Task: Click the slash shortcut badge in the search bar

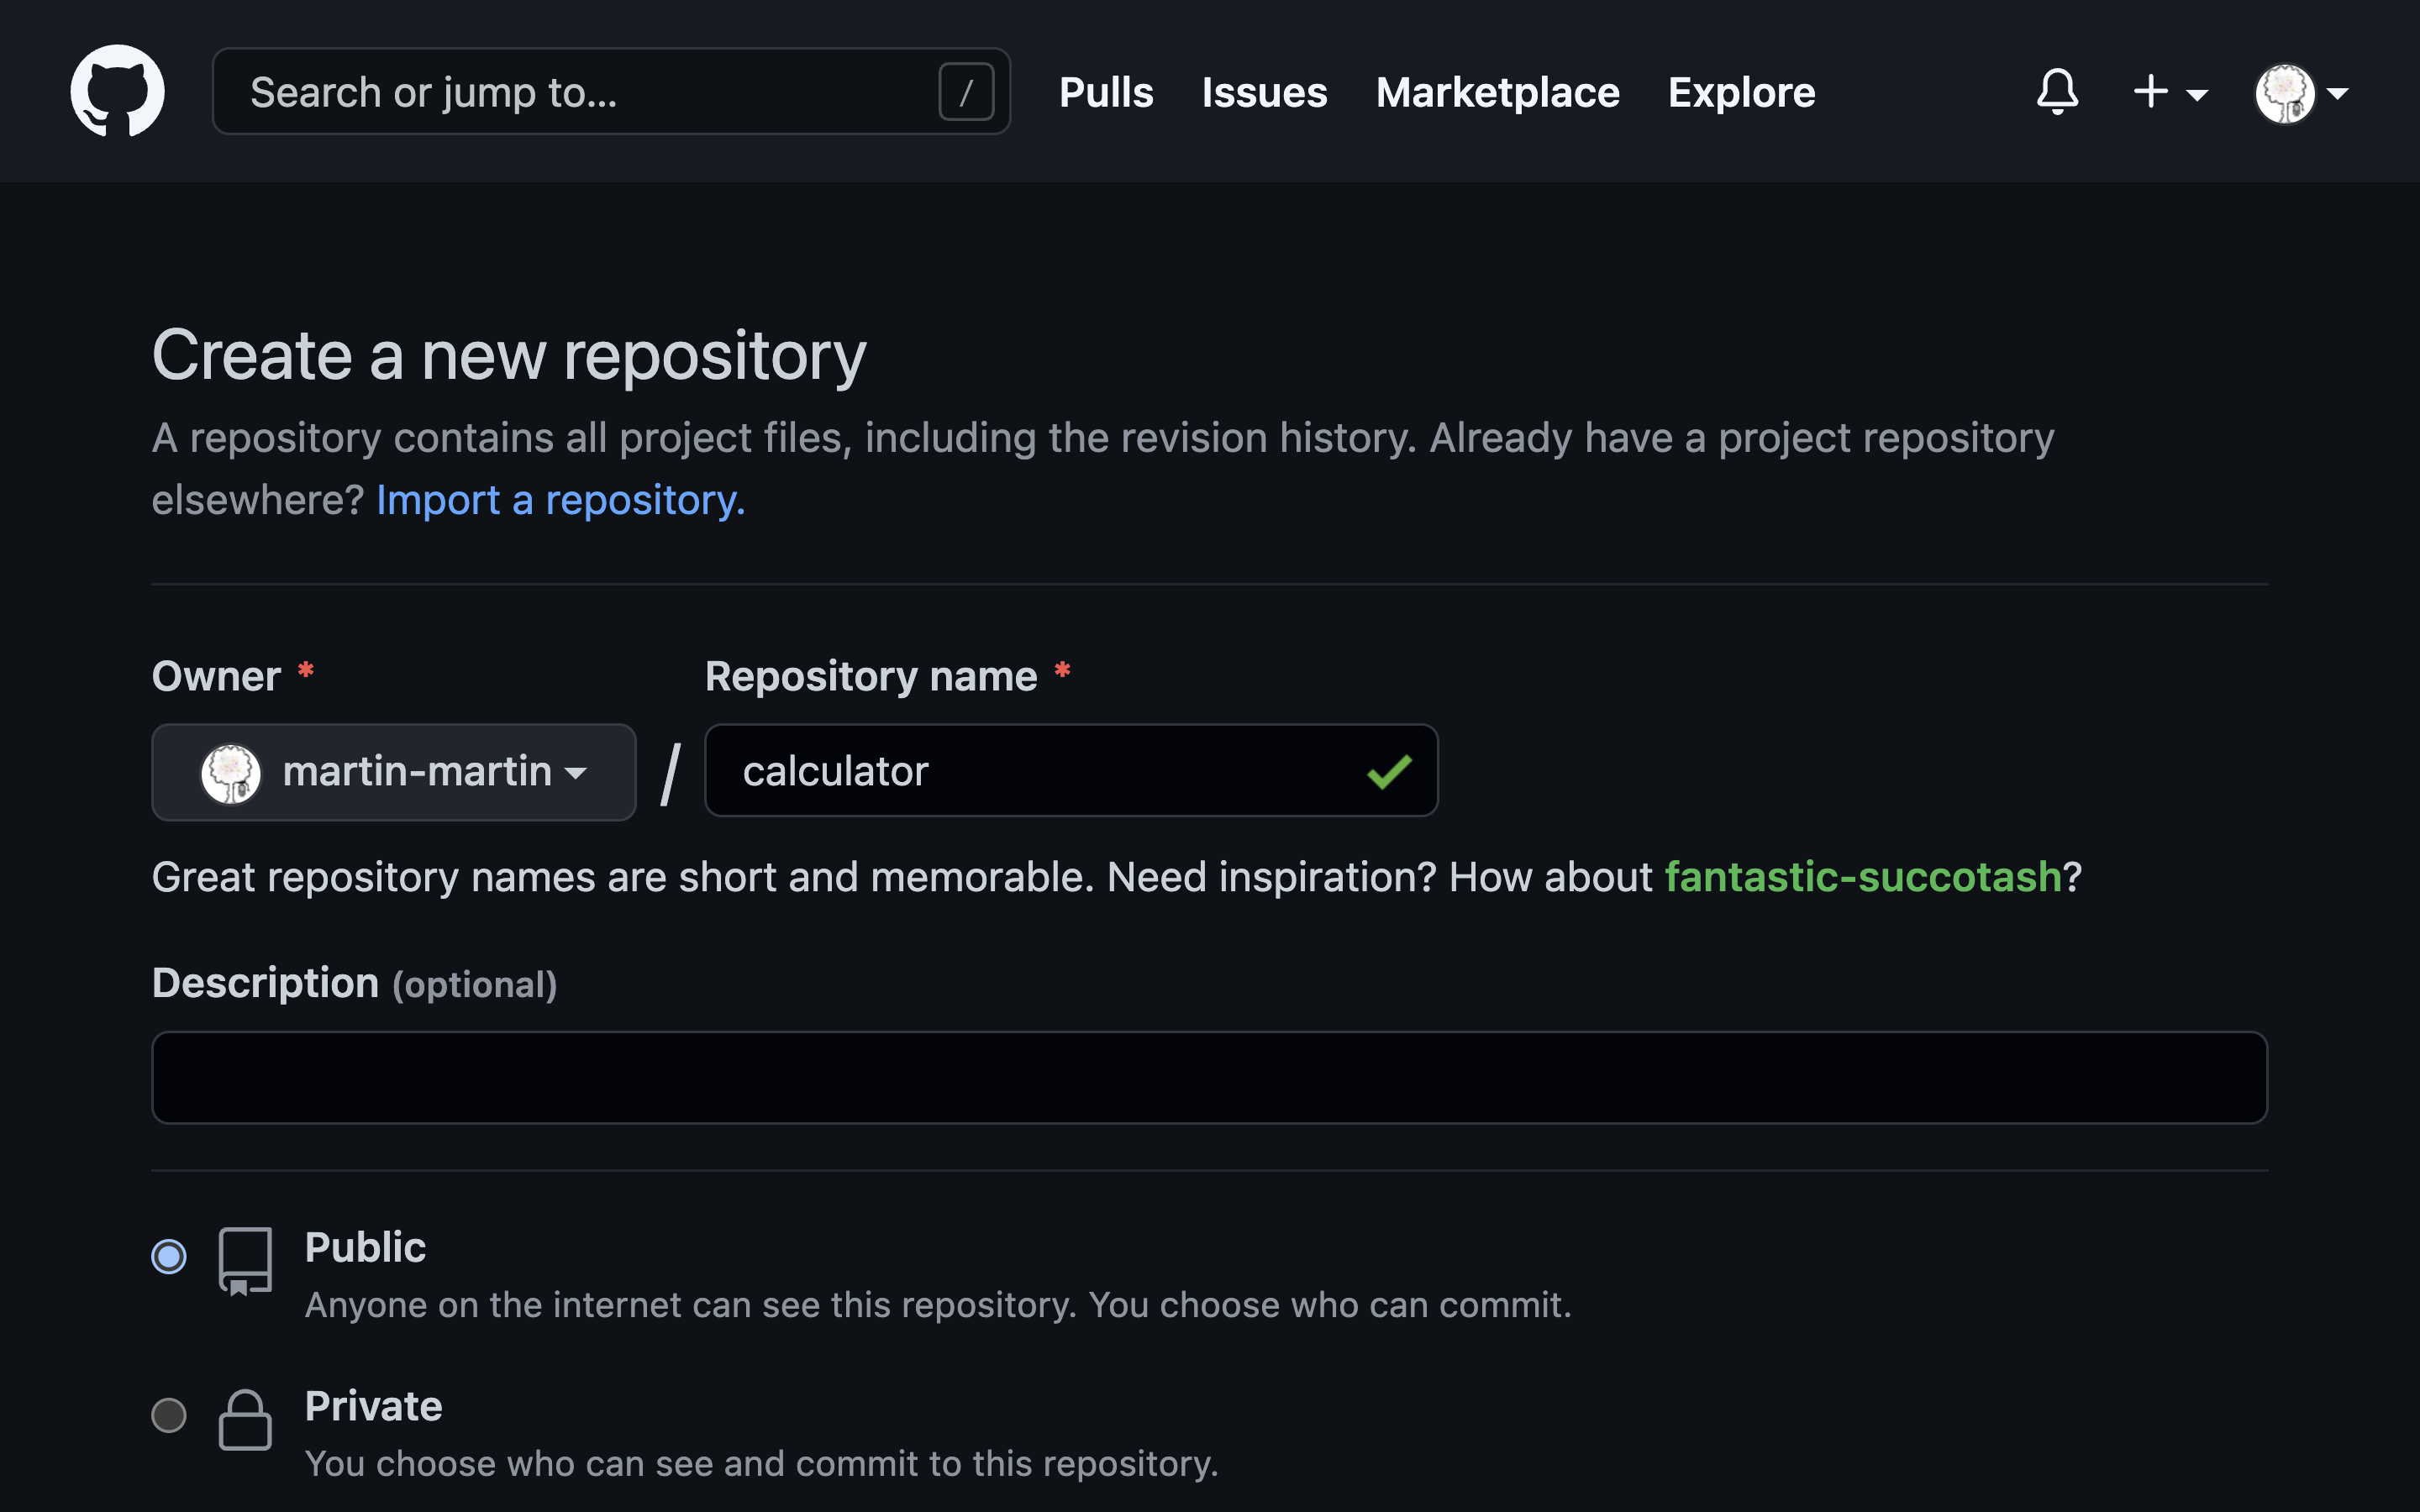Action: (965, 91)
